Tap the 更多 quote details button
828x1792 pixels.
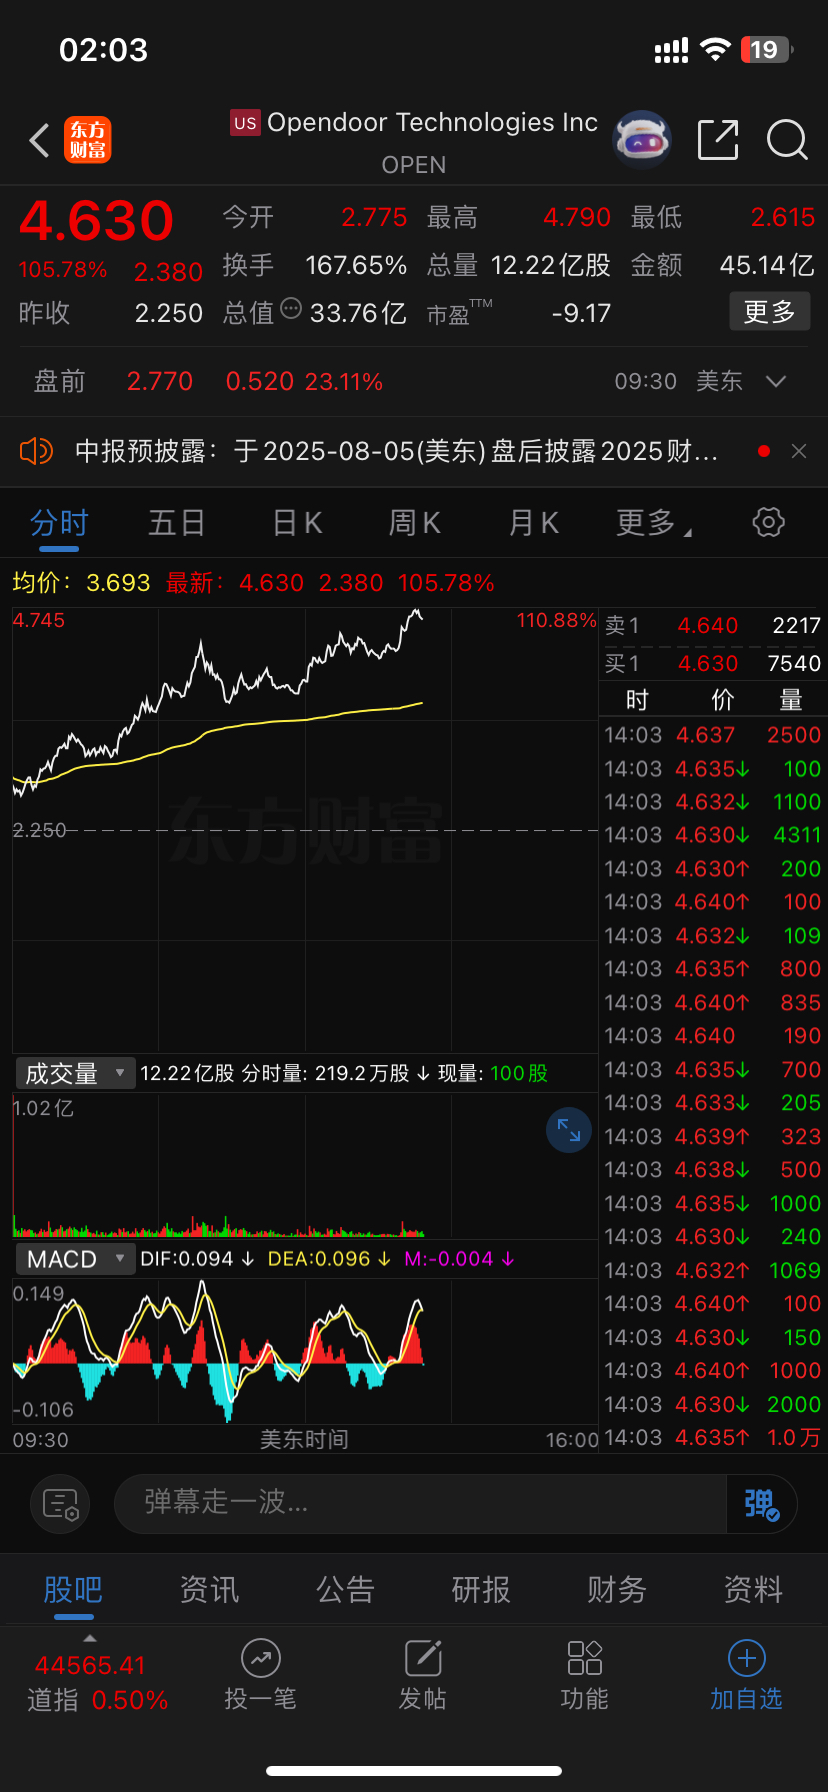coord(769,312)
